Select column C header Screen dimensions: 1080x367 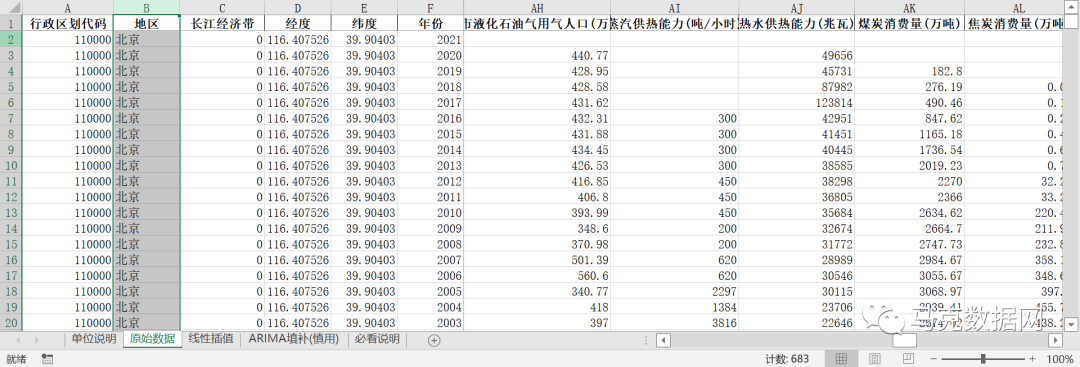[x=222, y=8]
